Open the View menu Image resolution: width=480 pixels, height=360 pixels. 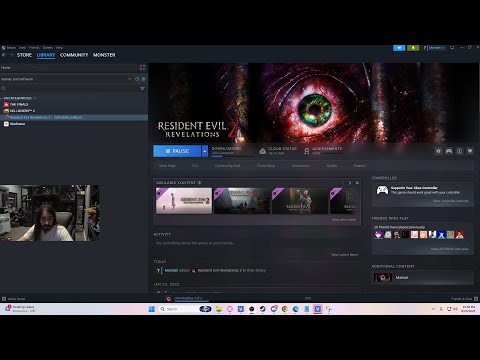22,48
